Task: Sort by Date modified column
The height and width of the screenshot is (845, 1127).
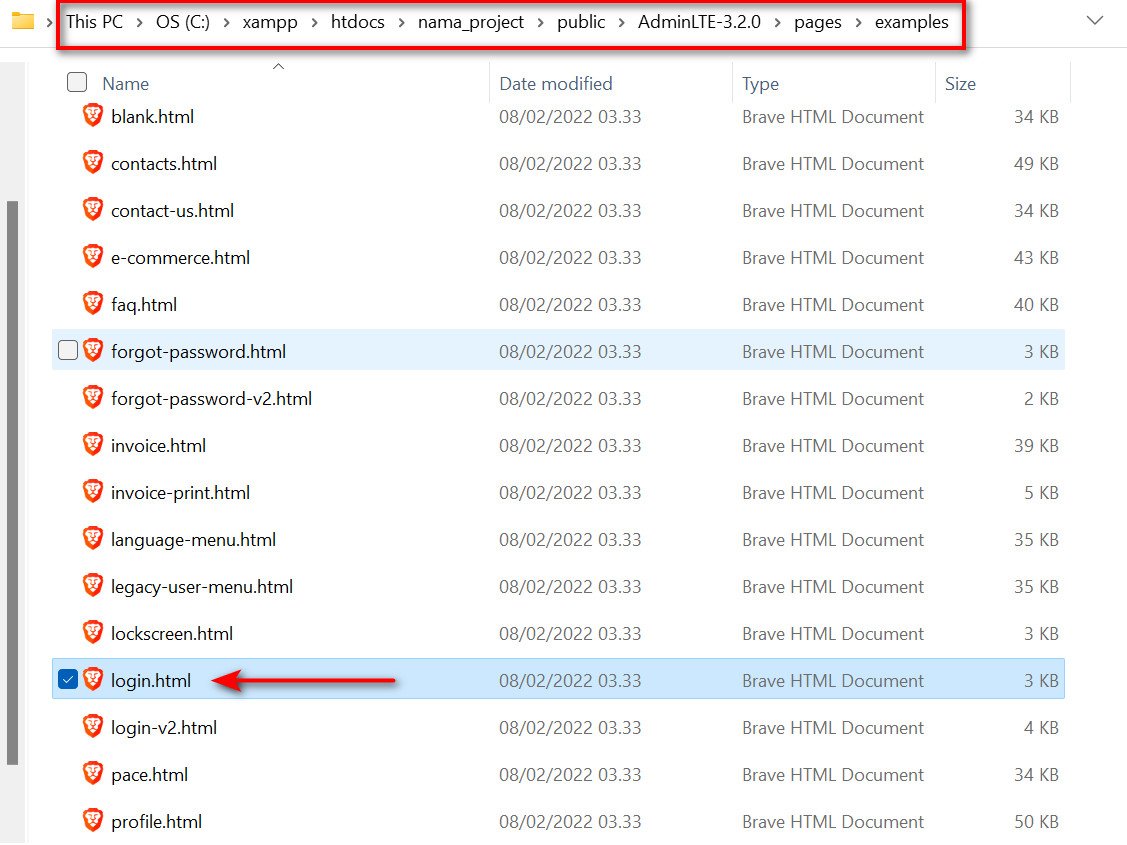Action: pyautogui.click(x=556, y=84)
